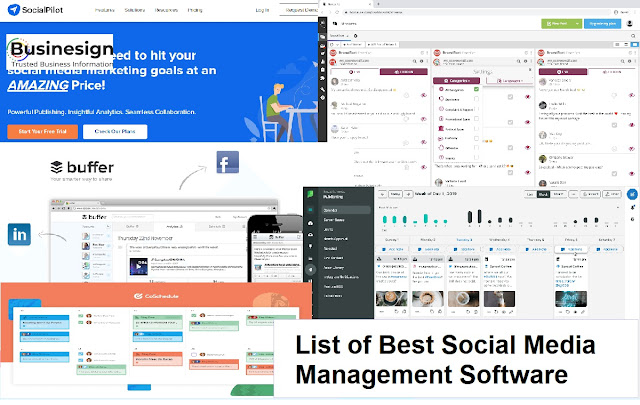Toggle eye icon on first middle-column comment
The width and height of the screenshot is (640, 405).
528,97
